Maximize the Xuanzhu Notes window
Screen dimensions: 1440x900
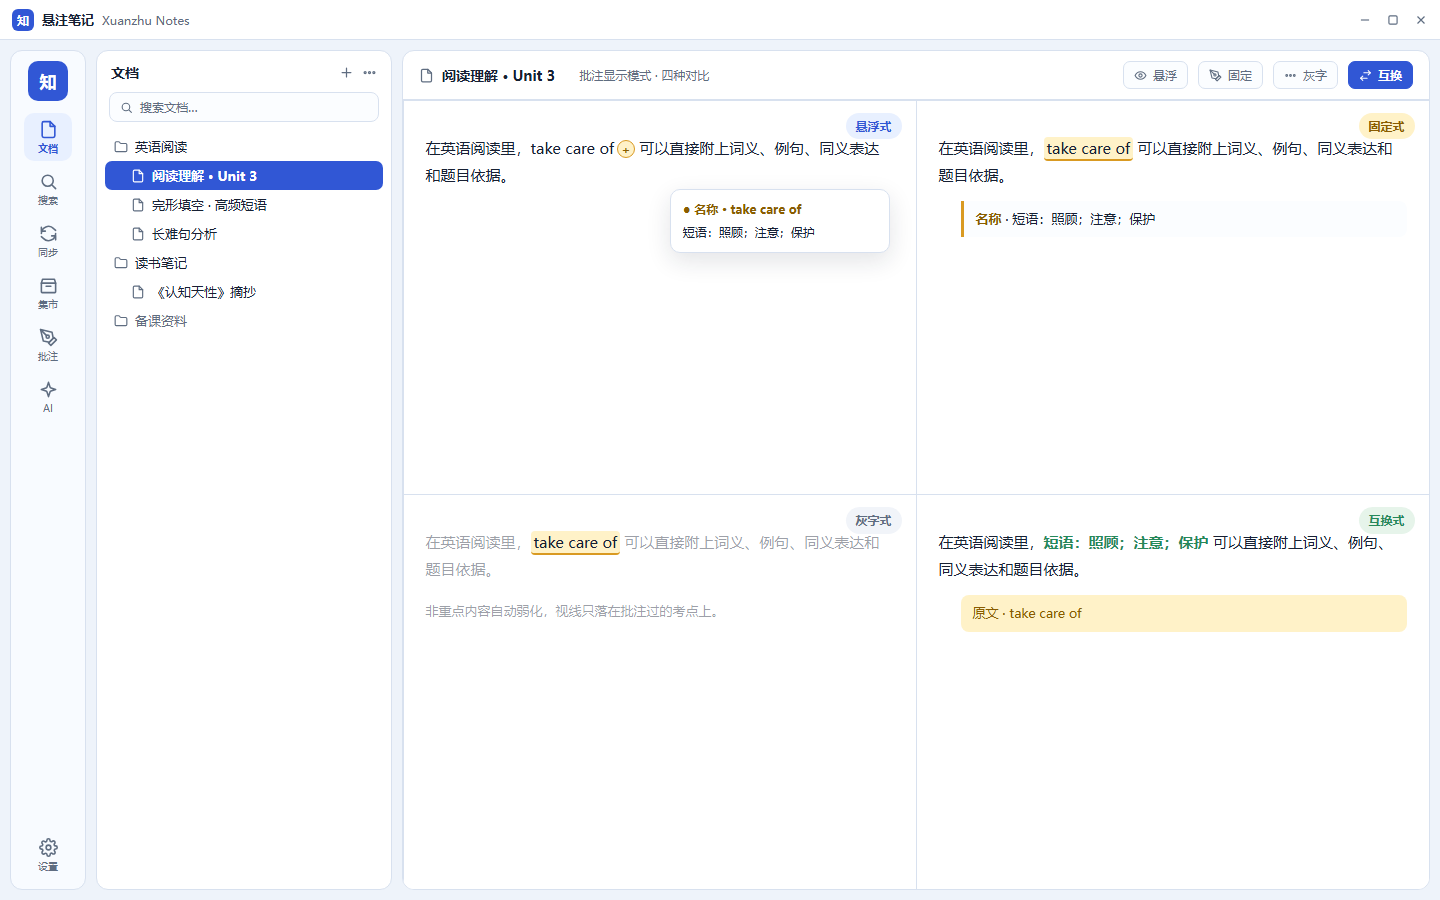[x=1393, y=20]
